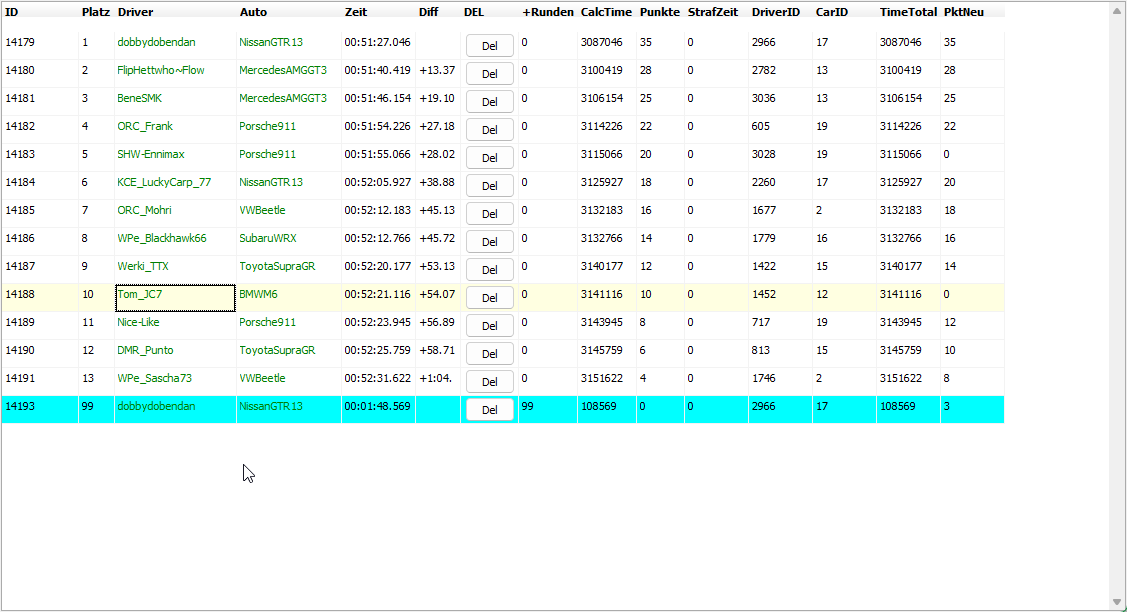Viewport: 1127px width, 612px height.
Task: Sort table by Zeit column header
Action: click(x=356, y=12)
